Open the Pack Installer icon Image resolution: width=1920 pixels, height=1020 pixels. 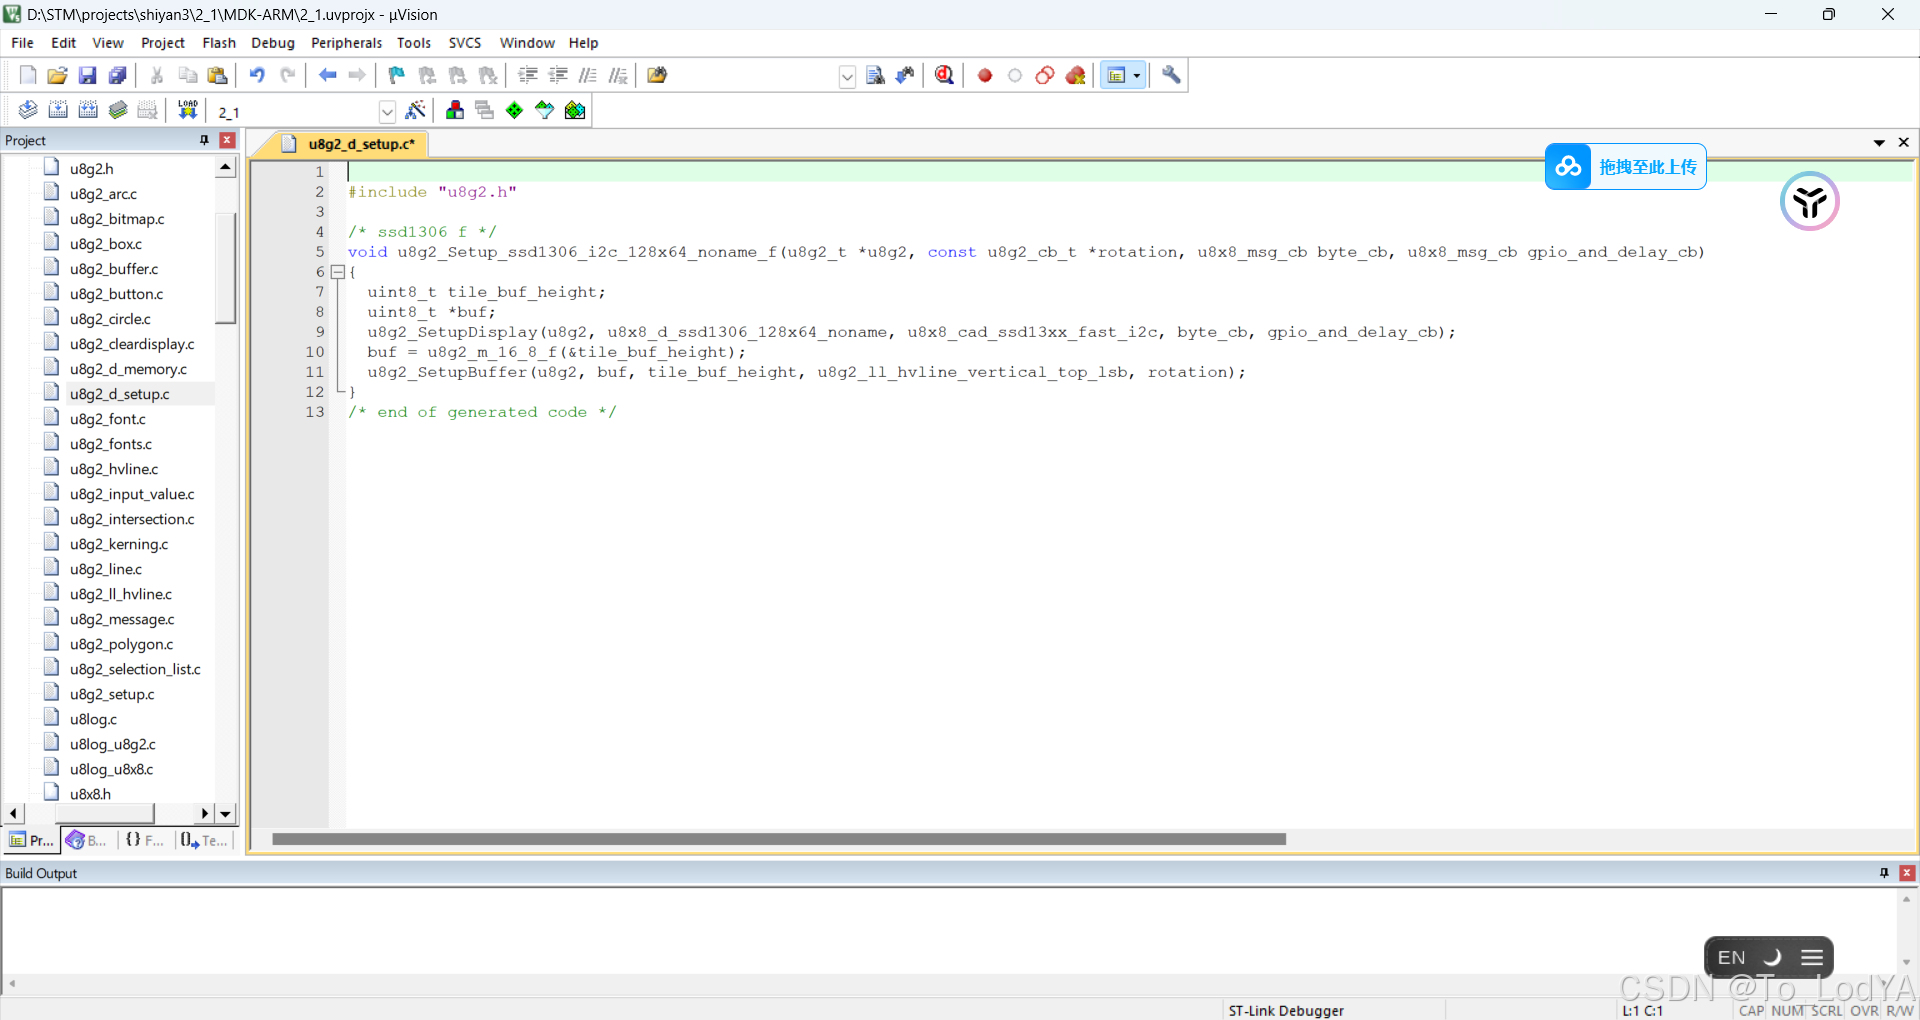(x=575, y=110)
